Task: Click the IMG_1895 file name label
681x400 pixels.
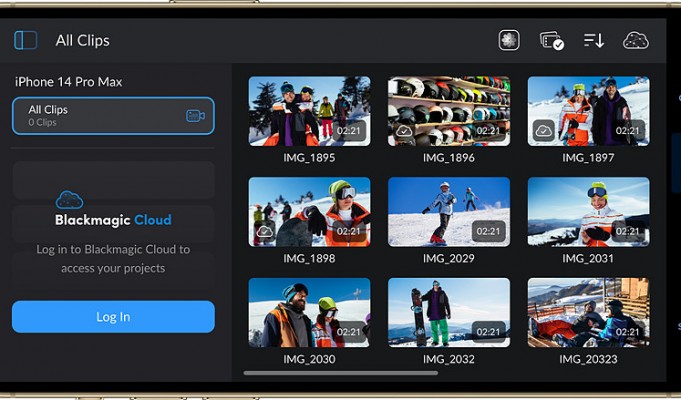Action: (x=309, y=158)
